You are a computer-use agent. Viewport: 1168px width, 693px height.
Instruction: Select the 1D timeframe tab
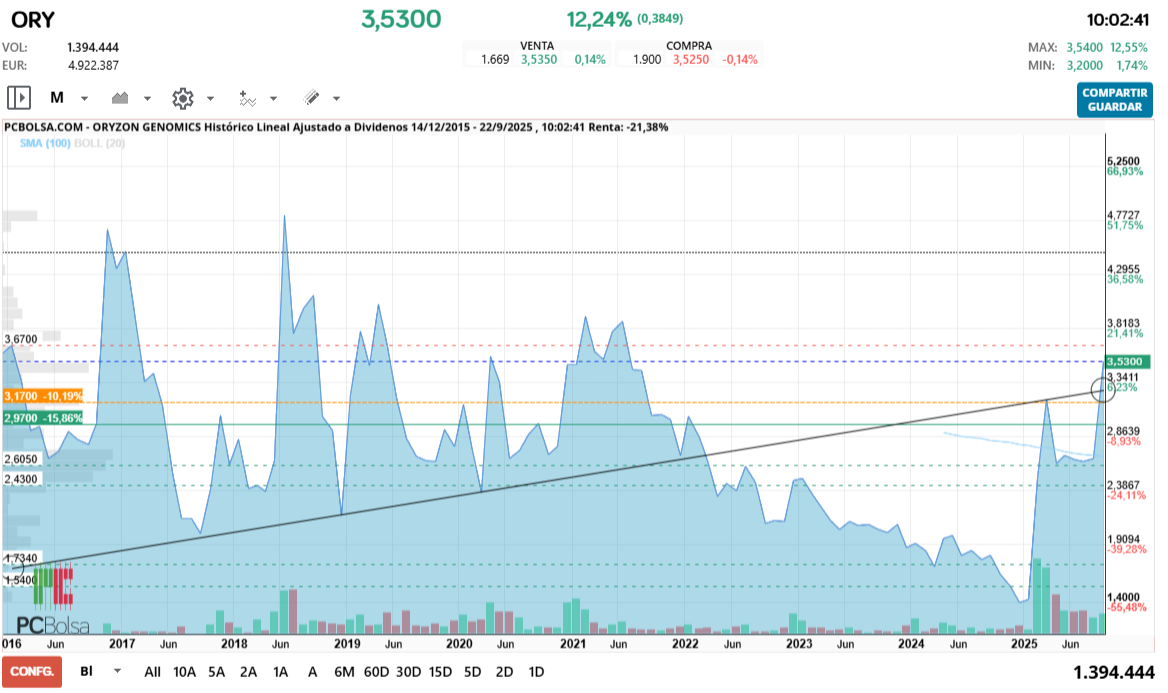537,672
